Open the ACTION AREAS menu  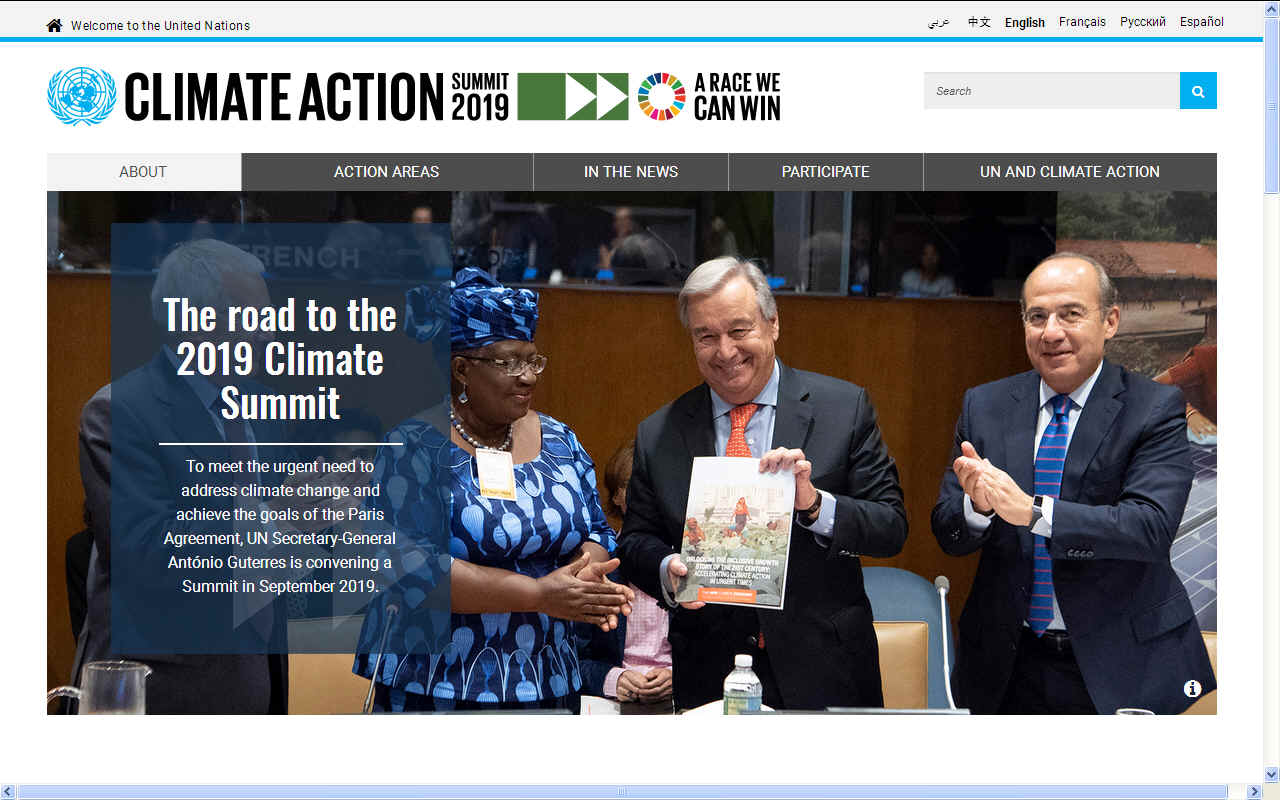[x=387, y=172]
